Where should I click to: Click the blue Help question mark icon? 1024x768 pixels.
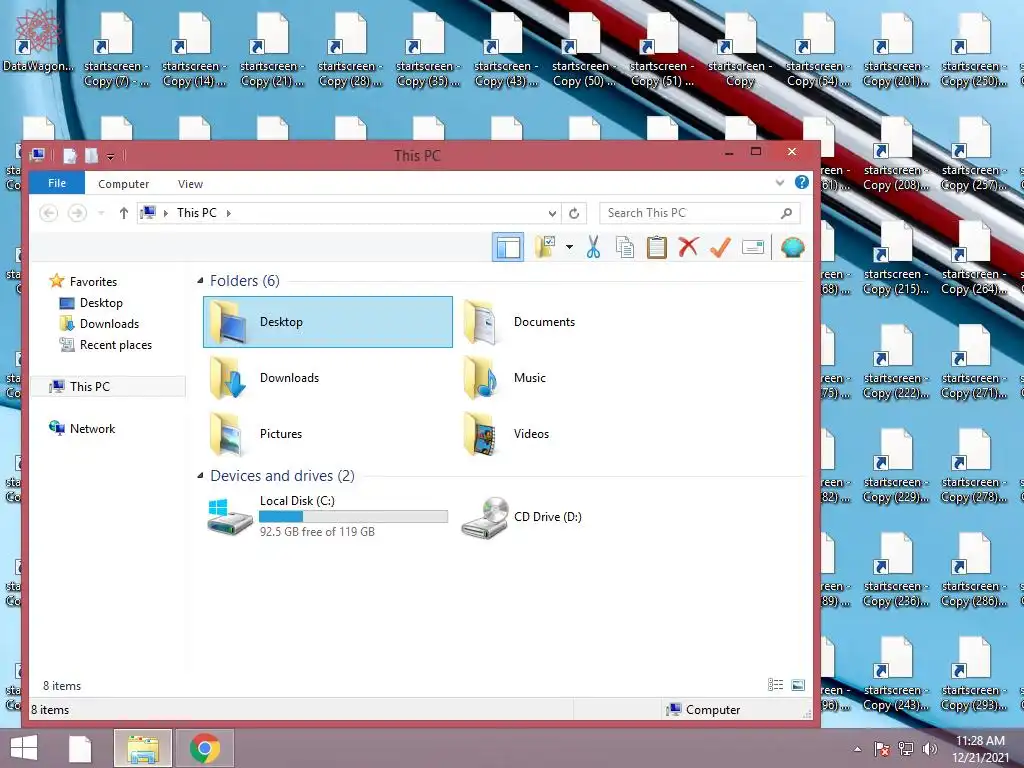[802, 182]
